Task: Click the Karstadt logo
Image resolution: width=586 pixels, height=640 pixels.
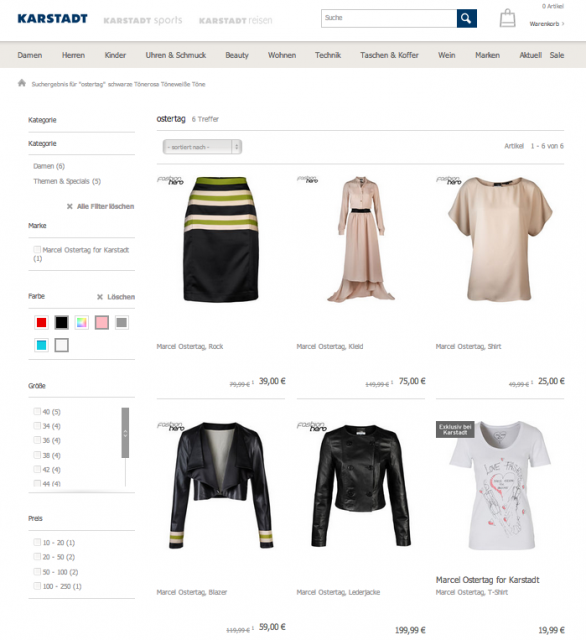Action: click(x=52, y=19)
